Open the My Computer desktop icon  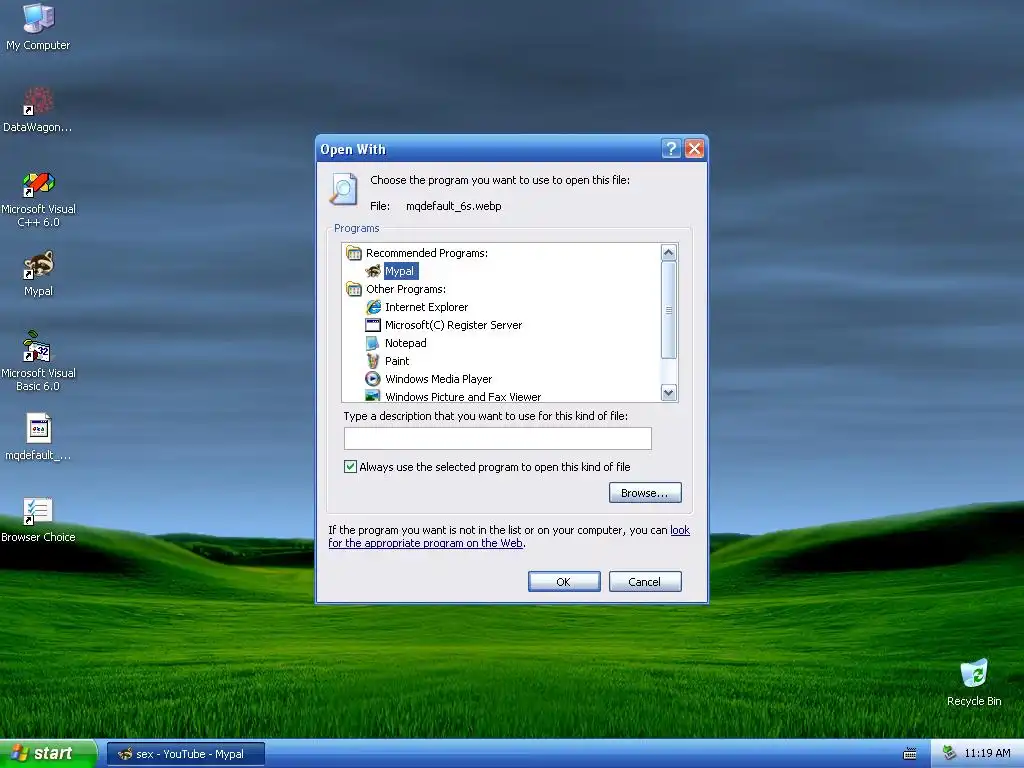coord(38,26)
